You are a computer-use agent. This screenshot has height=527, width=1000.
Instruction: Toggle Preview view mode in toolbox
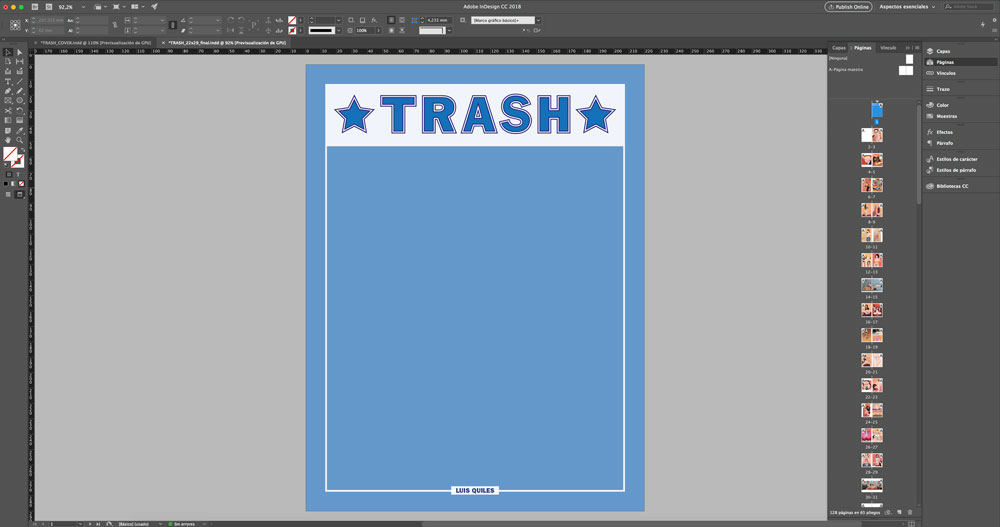pyautogui.click(x=19, y=195)
